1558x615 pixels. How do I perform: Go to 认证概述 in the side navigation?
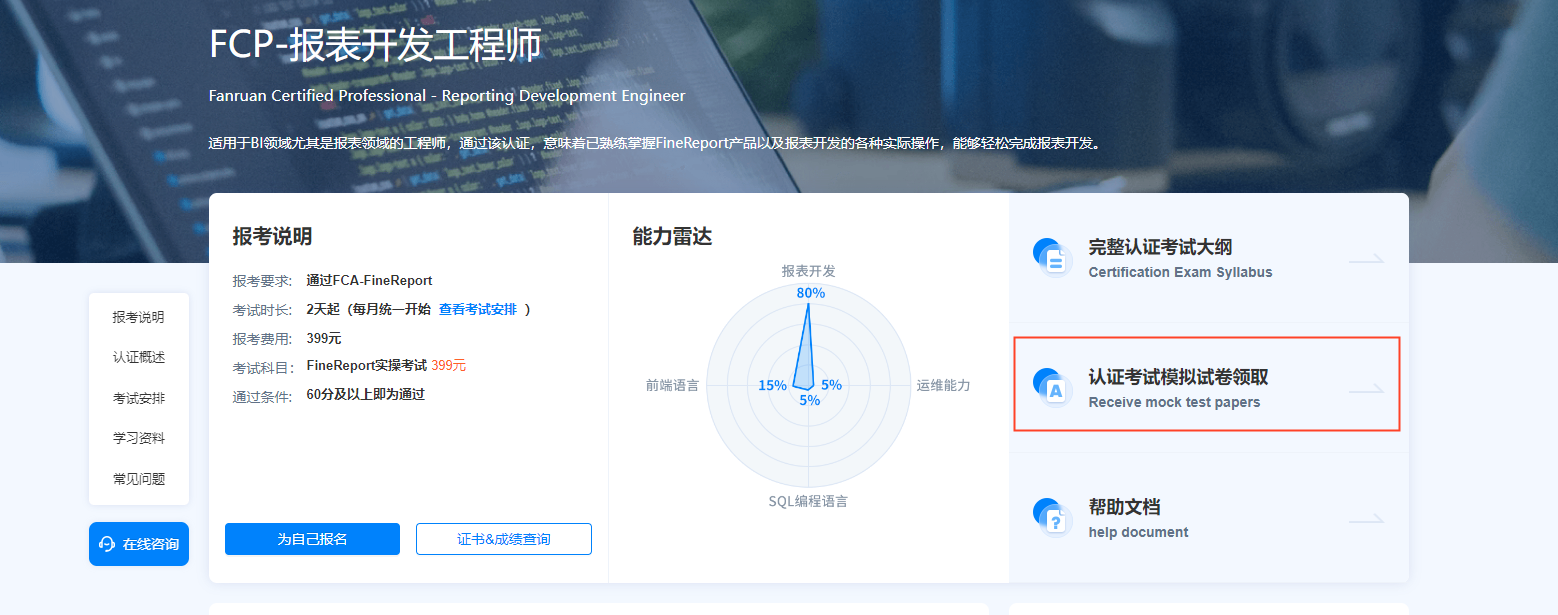coord(139,357)
